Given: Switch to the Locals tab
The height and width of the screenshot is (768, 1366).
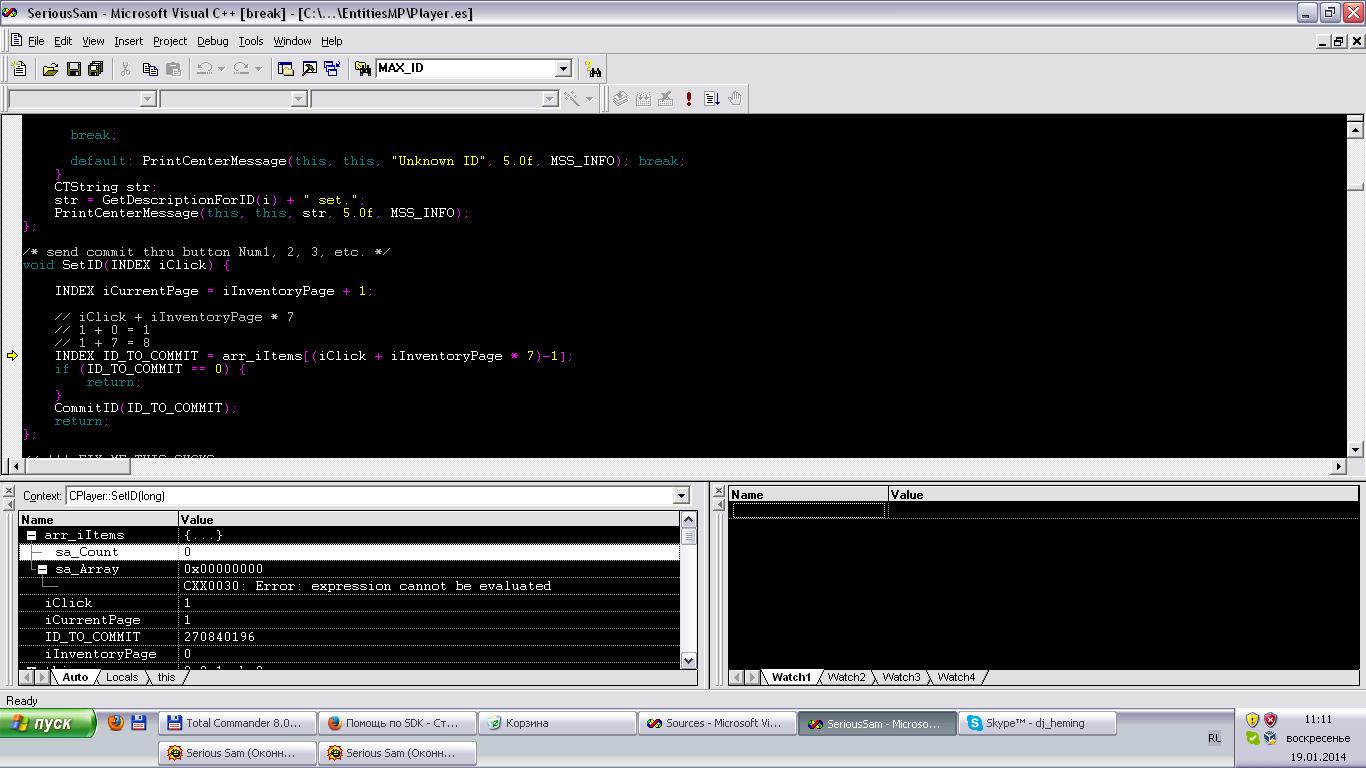Looking at the screenshot, I should point(122,677).
